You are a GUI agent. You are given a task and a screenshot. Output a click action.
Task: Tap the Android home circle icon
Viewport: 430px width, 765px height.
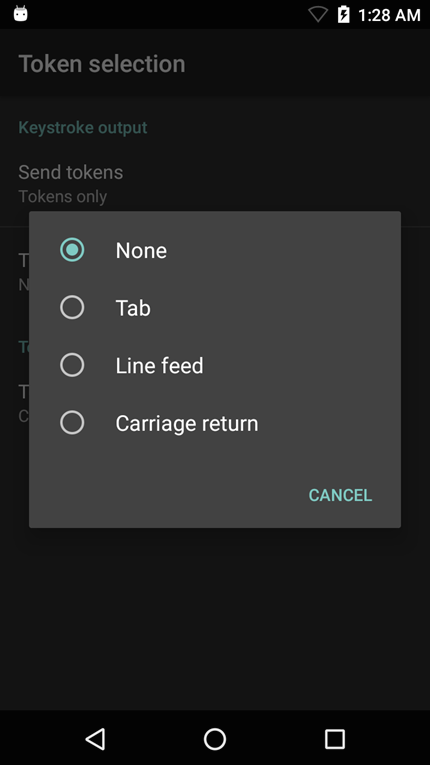[x=215, y=739]
